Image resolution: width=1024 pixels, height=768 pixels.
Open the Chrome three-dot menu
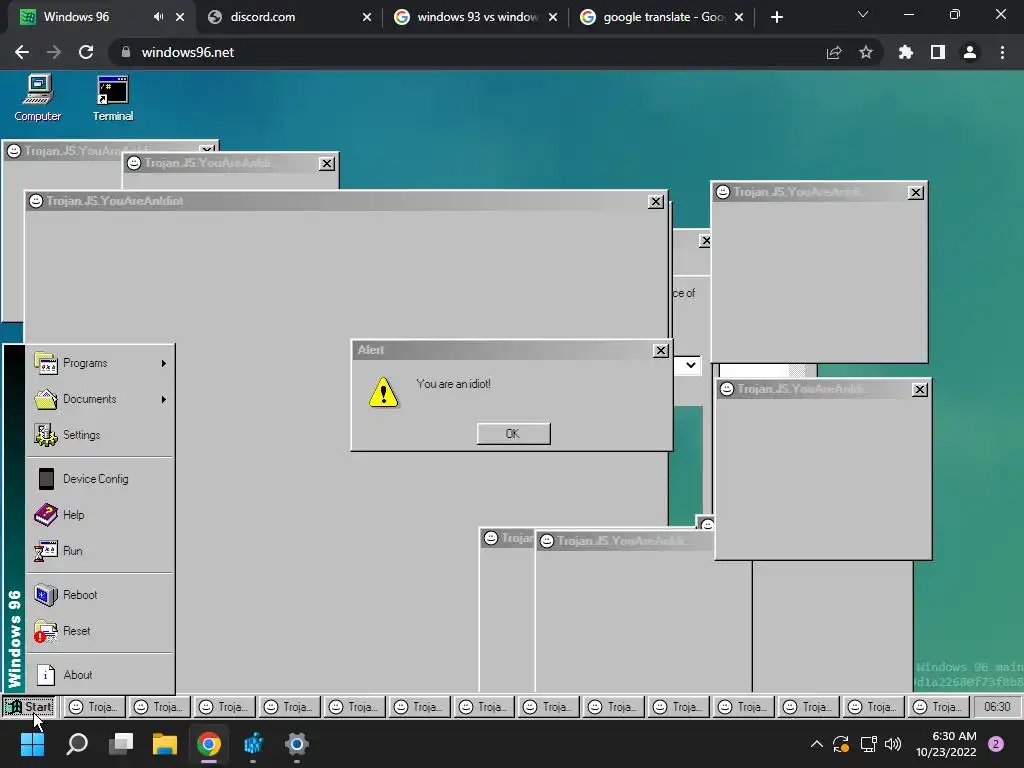1002,52
